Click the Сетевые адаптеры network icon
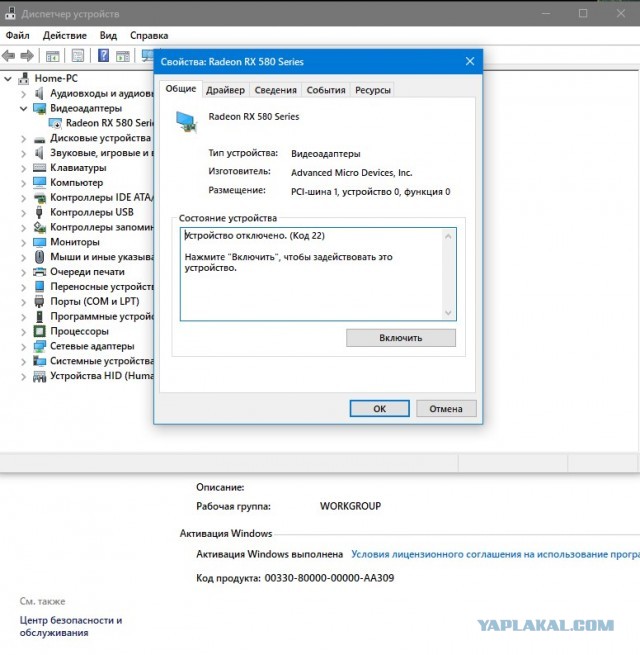 click(39, 346)
